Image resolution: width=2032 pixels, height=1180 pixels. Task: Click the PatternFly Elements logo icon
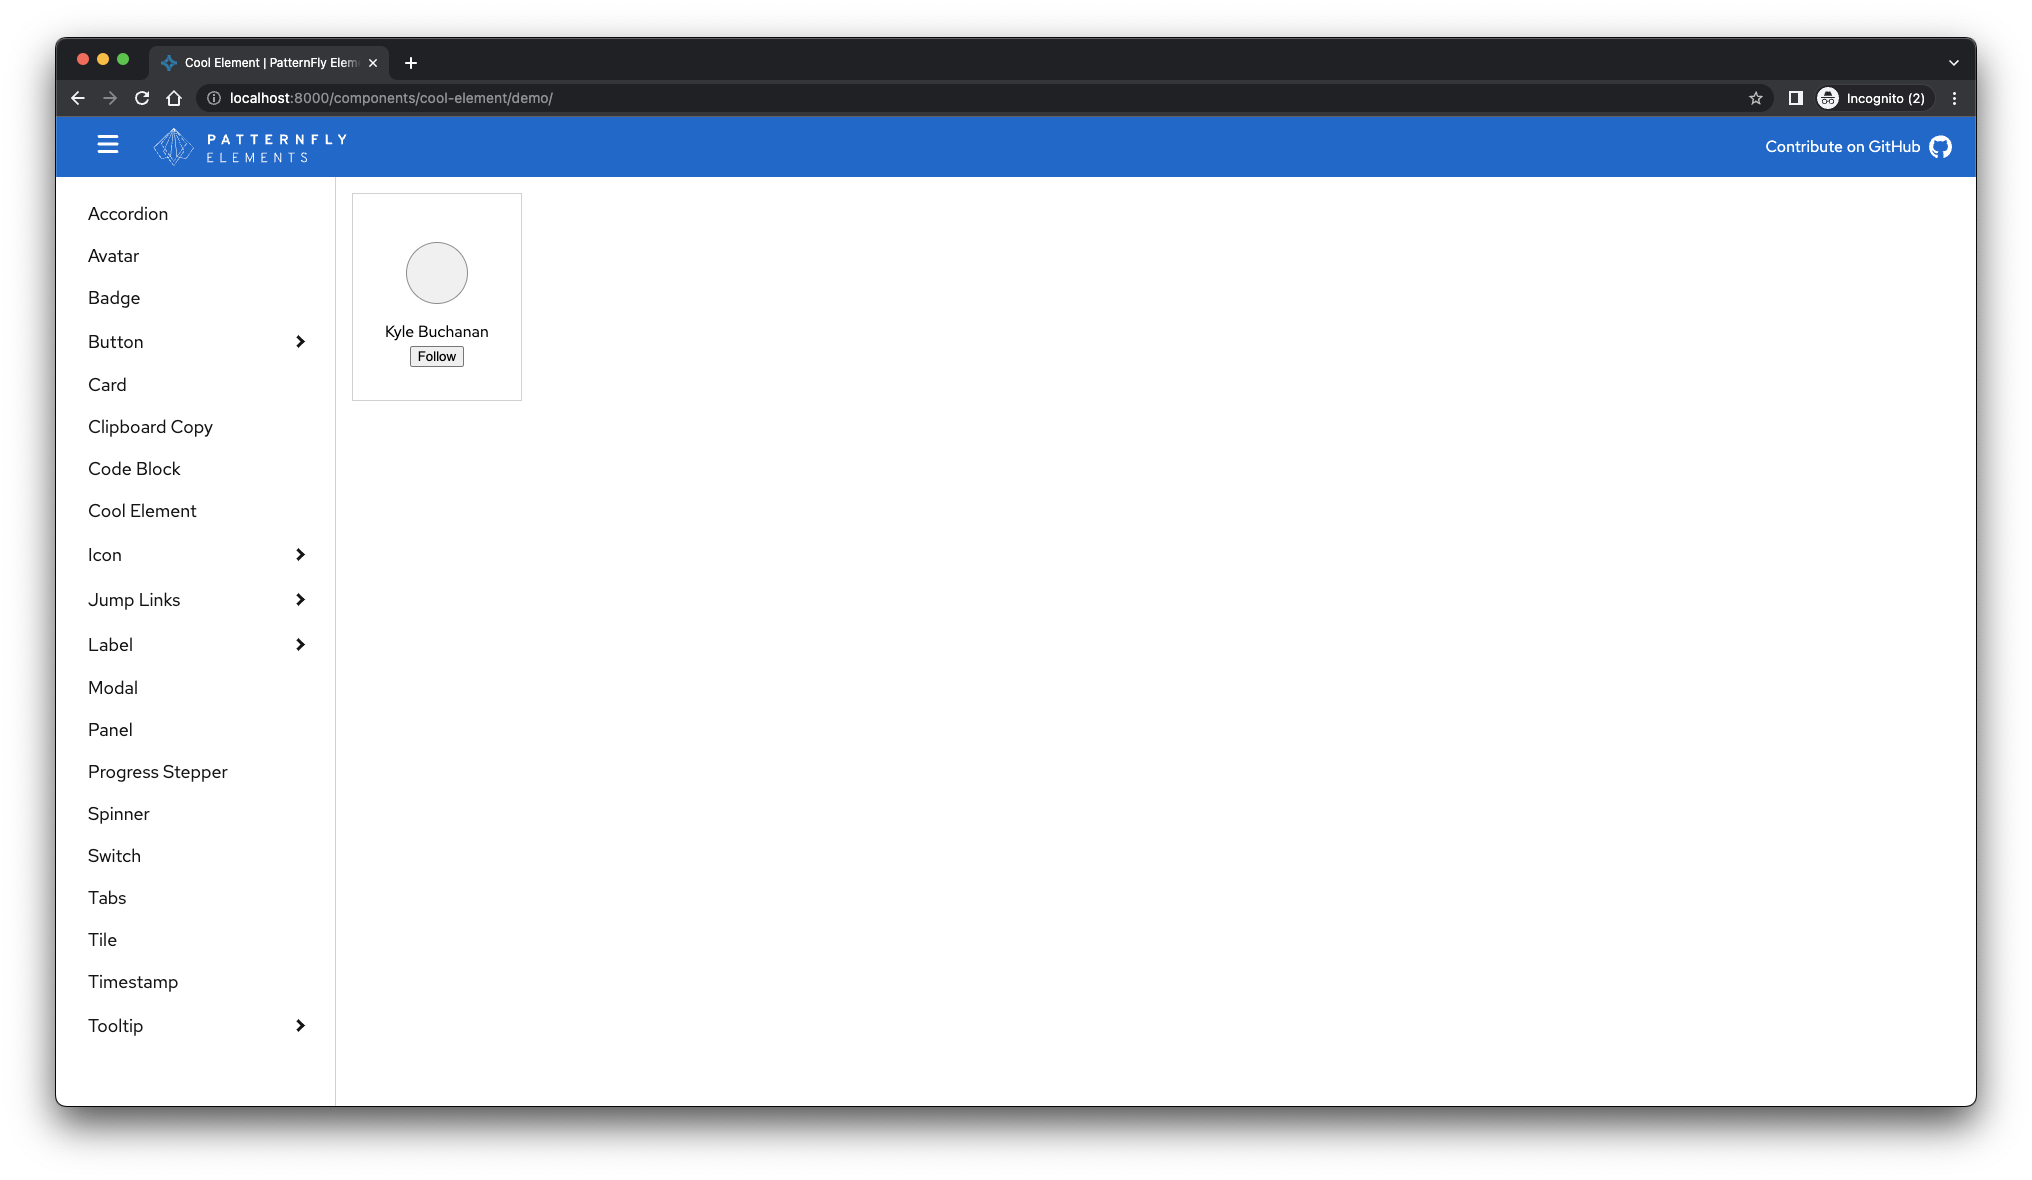(x=170, y=146)
